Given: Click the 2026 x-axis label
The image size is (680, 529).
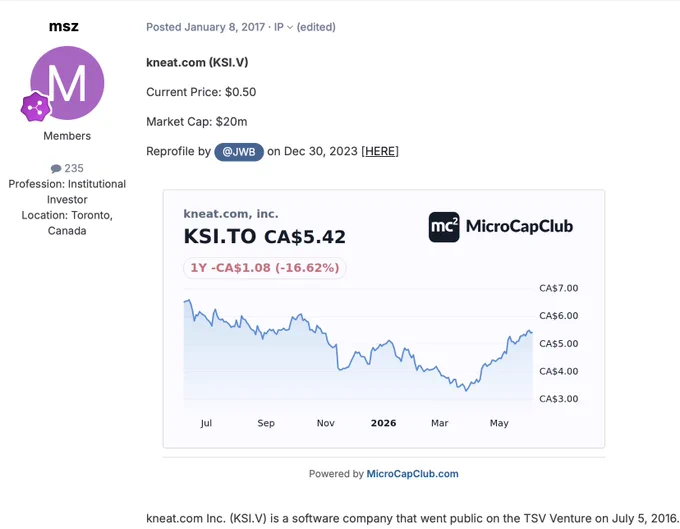Looking at the screenshot, I should (x=383, y=423).
